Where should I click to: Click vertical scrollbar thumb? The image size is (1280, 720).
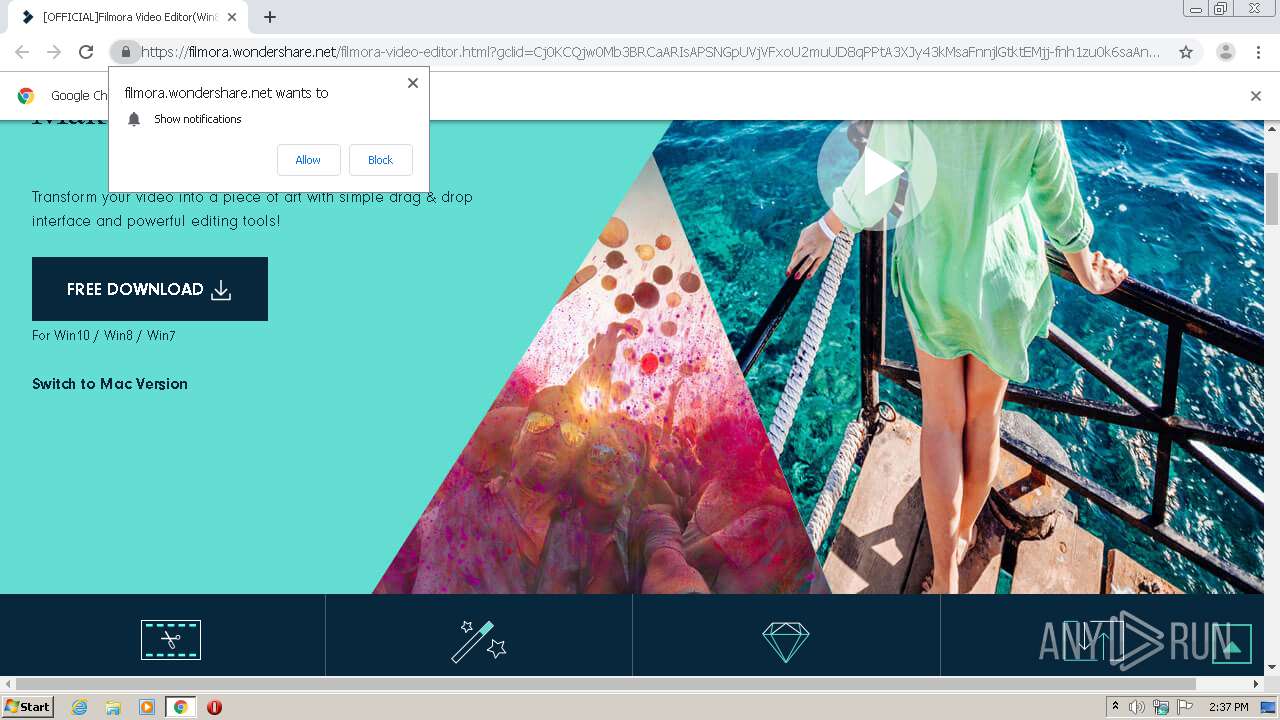[x=1272, y=198]
